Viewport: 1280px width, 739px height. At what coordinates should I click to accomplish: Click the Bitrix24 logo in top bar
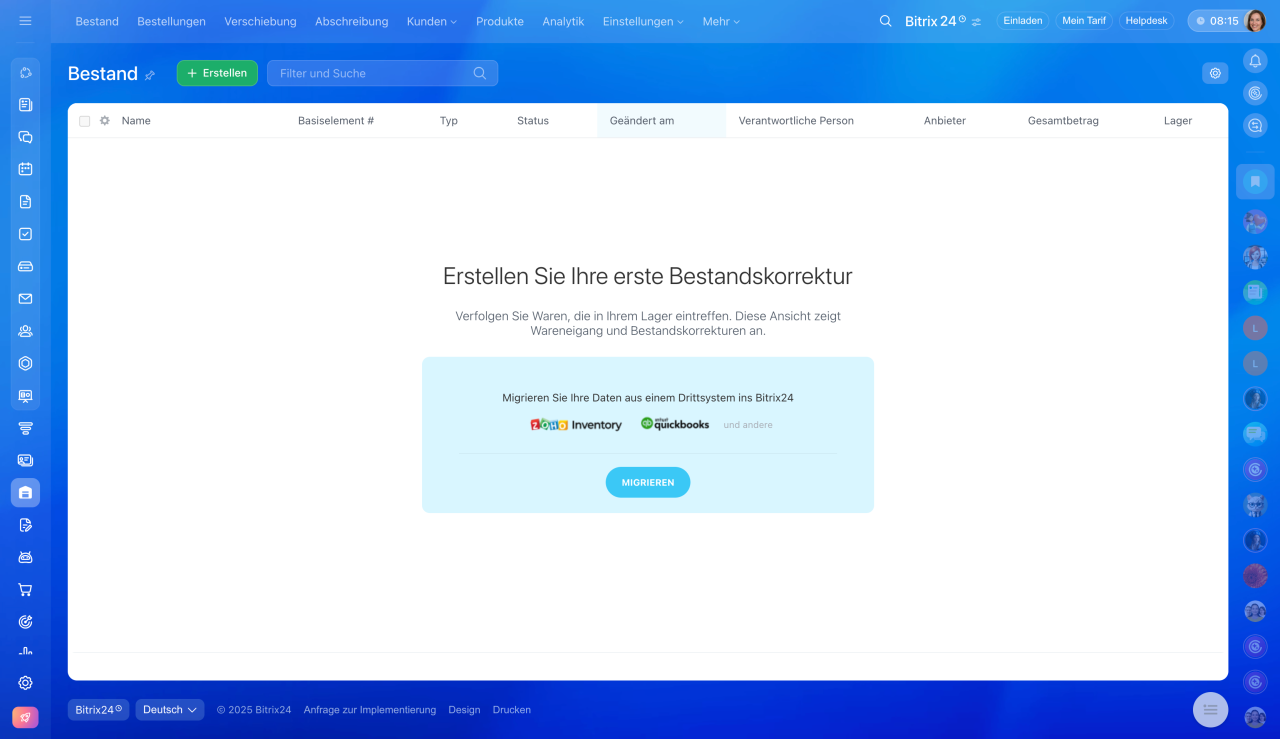point(934,21)
